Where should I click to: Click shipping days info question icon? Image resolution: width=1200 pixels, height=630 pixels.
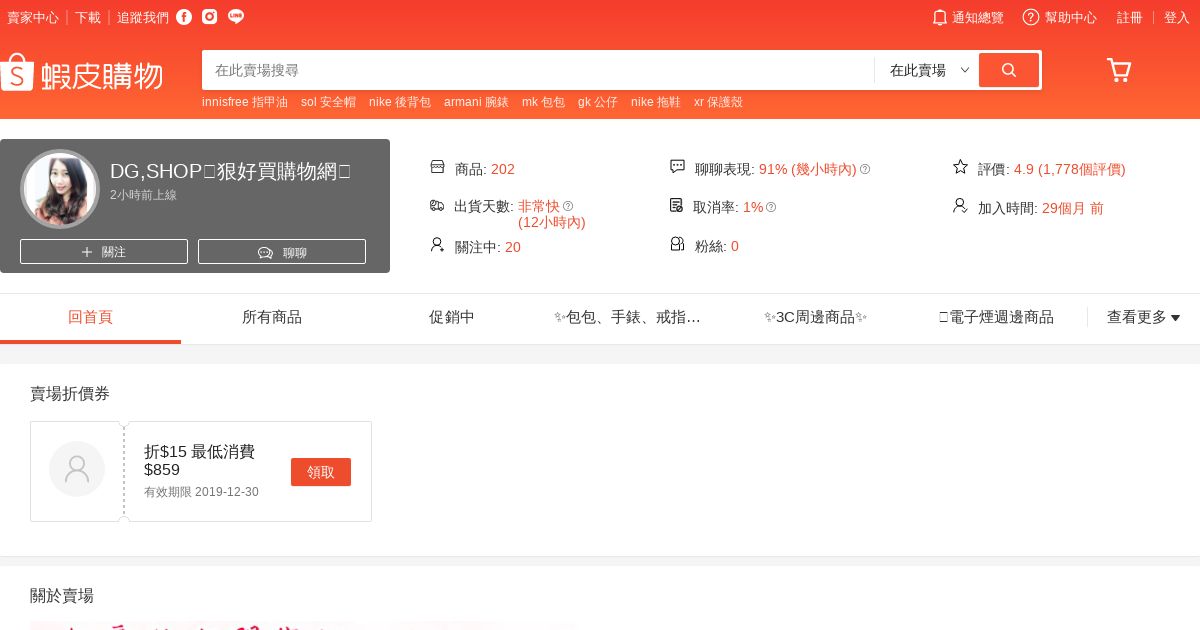(568, 206)
